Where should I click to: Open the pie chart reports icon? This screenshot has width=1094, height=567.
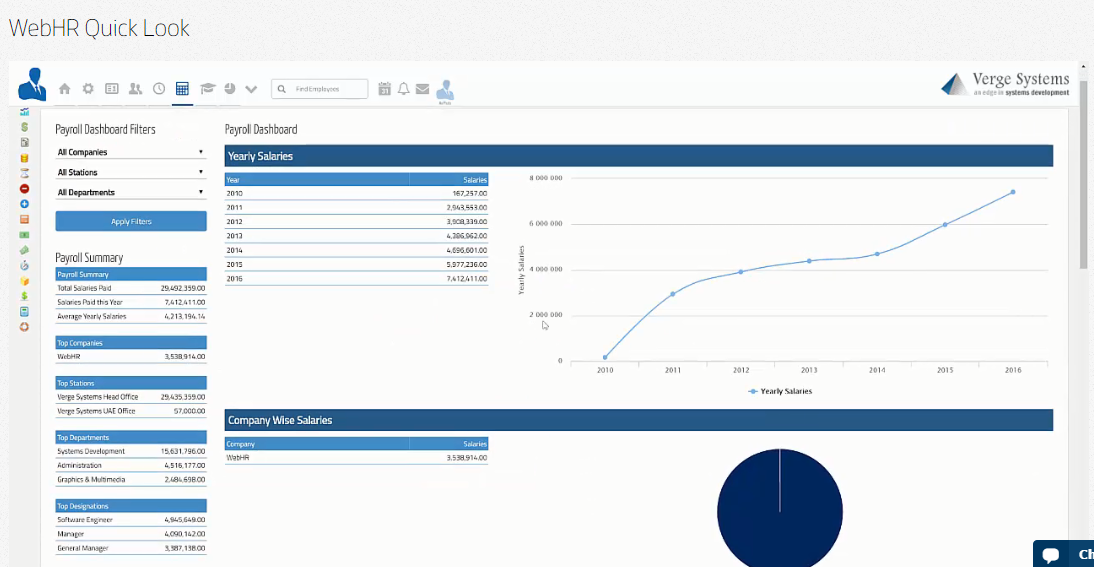click(x=230, y=89)
